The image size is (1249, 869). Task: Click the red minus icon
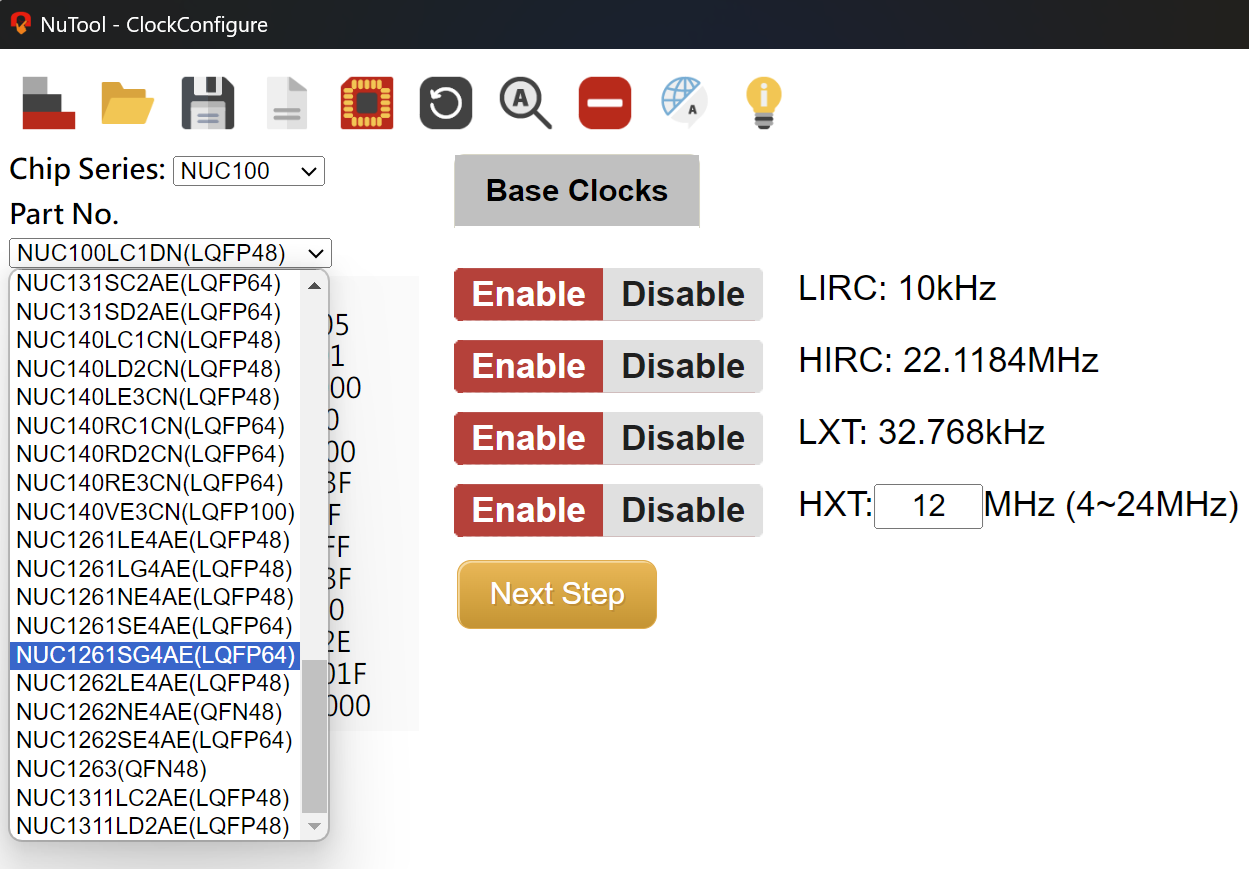pyautogui.click(x=605, y=103)
